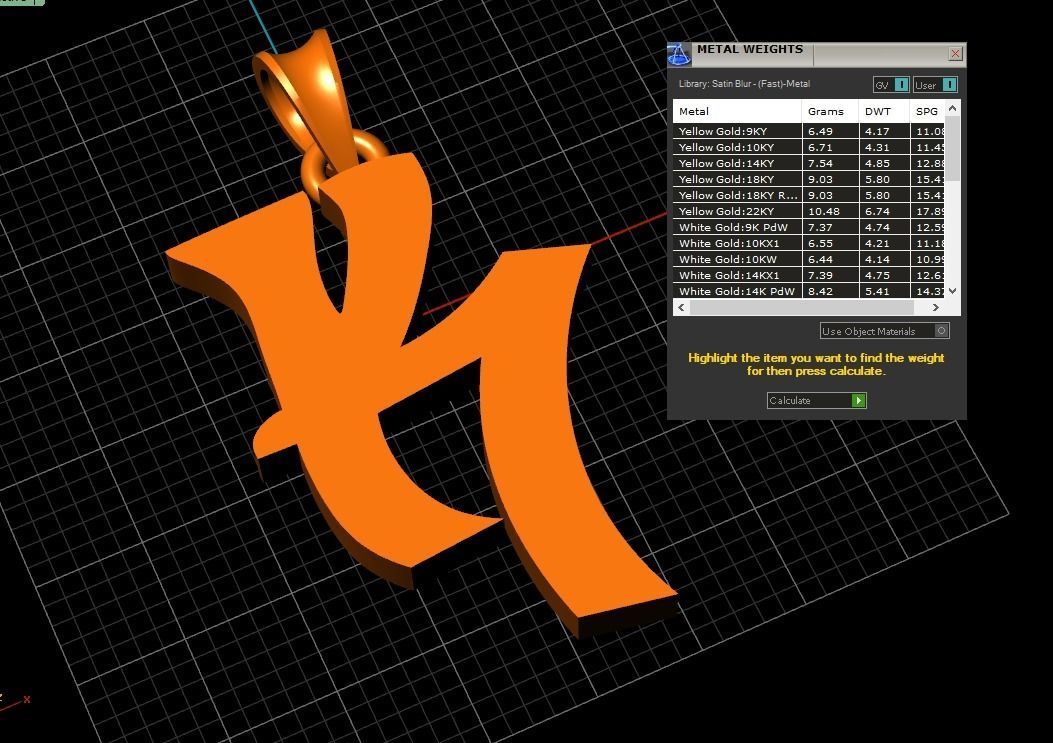Click the 7.37 grams cell
Viewport: 1053px width, 743px height.
coord(830,227)
